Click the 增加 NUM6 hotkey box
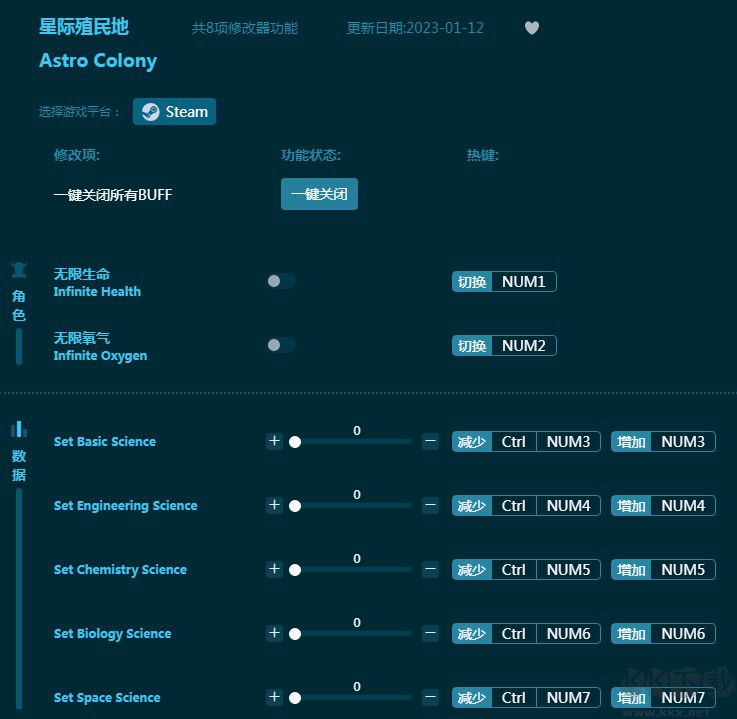Viewport: 737px width, 719px height. (663, 633)
